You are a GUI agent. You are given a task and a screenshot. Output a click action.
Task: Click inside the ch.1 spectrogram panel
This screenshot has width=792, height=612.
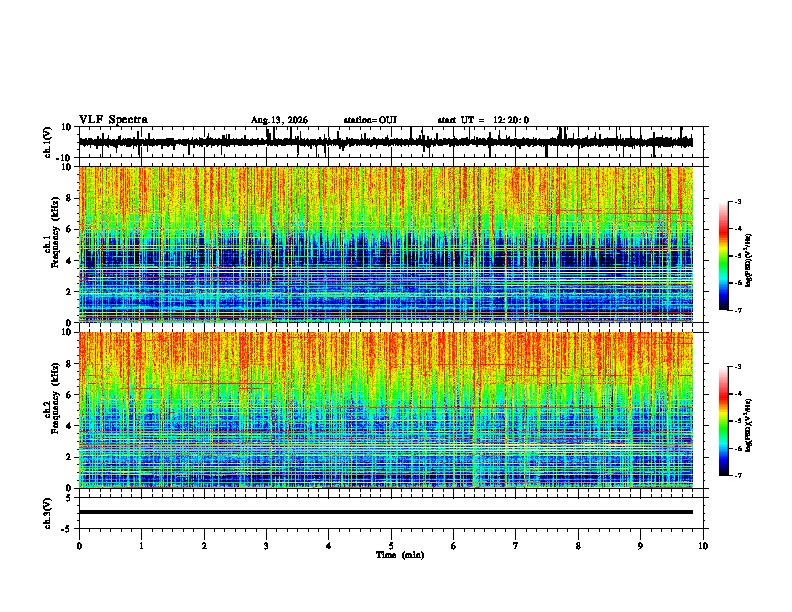(386, 244)
